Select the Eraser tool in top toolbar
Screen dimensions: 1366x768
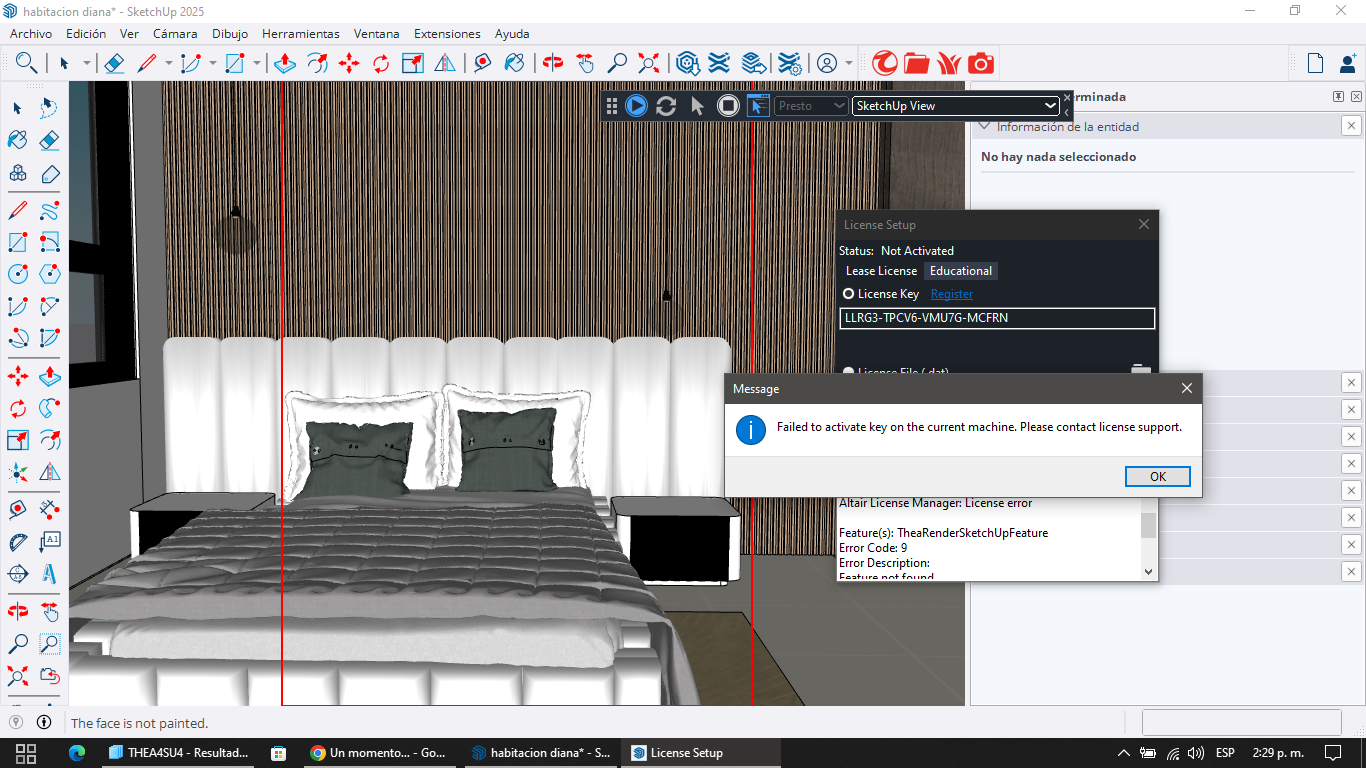[x=114, y=63]
